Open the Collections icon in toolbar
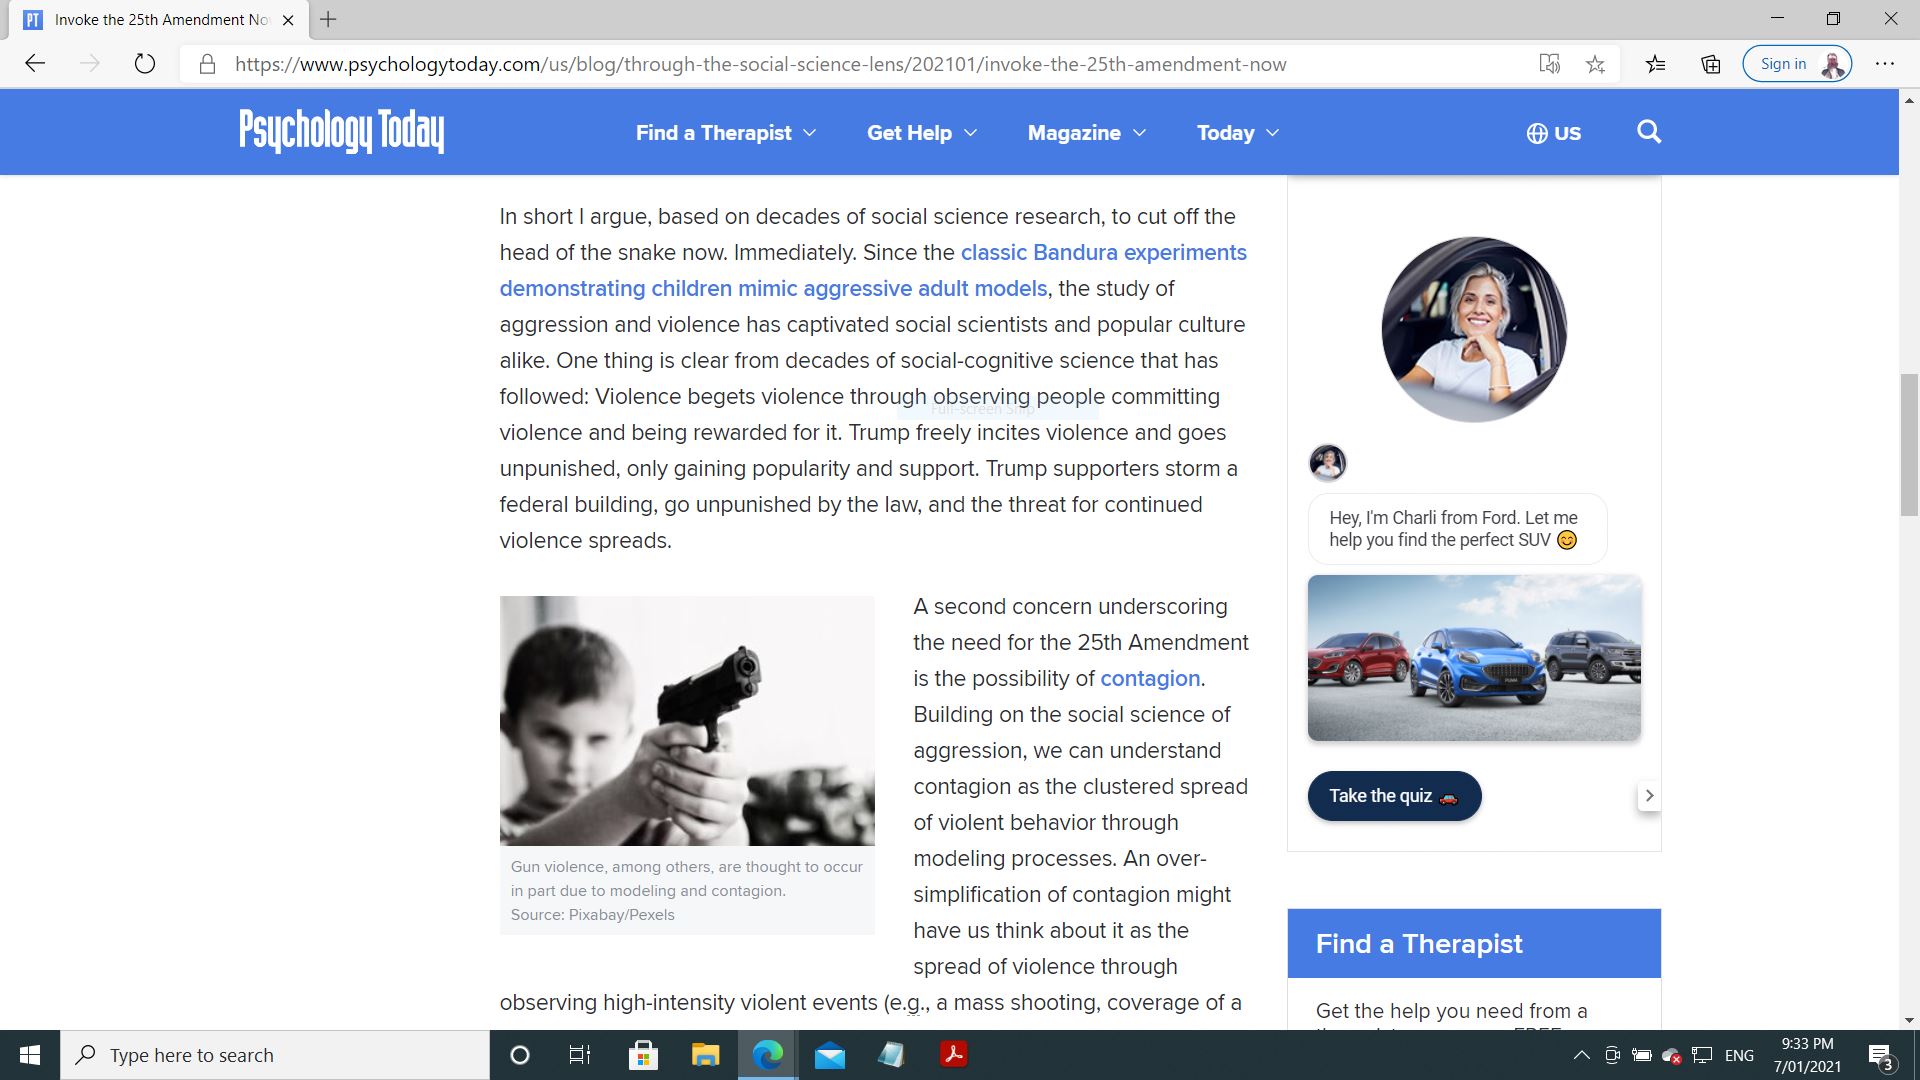Viewport: 1920px width, 1080px height. pyautogui.click(x=1711, y=64)
